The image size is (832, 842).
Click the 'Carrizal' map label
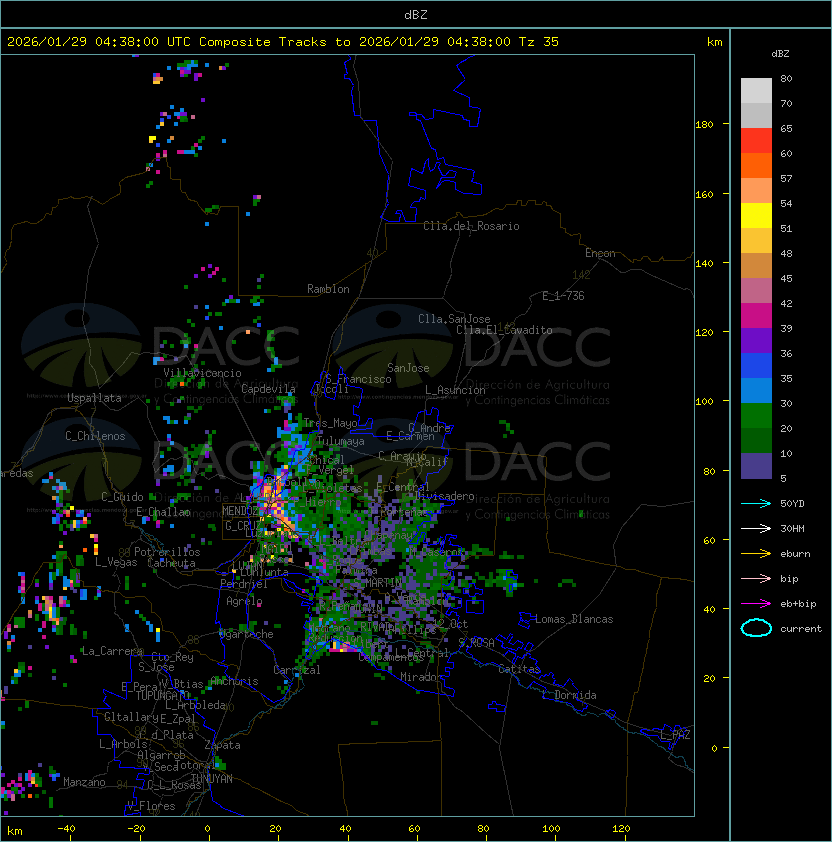click(x=296, y=670)
